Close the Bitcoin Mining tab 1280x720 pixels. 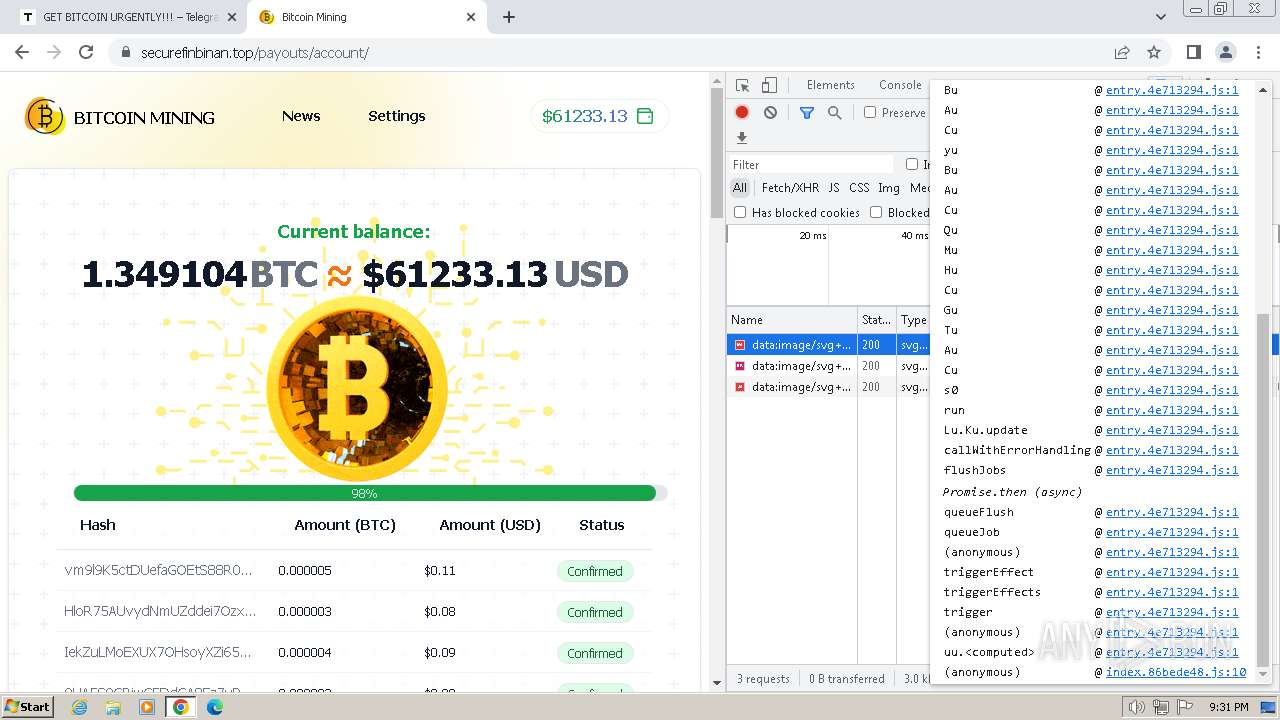tap(471, 17)
